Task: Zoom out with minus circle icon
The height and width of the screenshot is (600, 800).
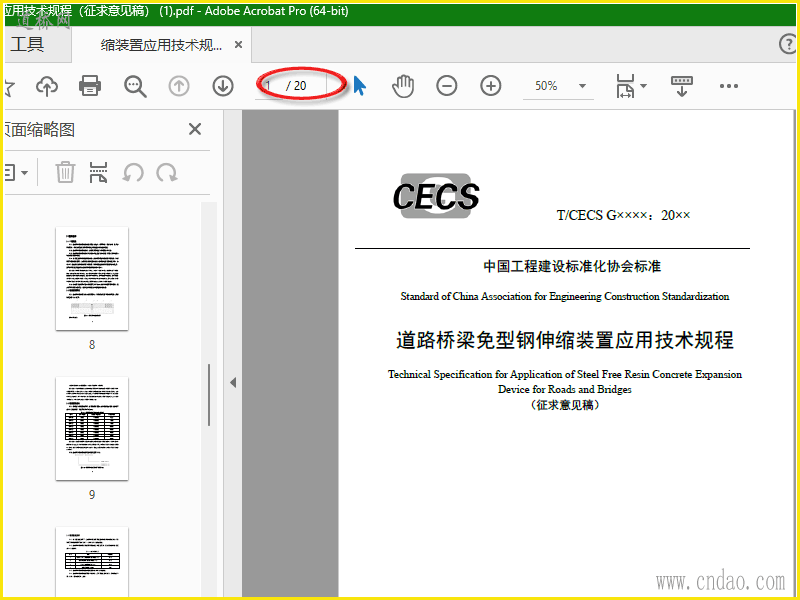Action: click(x=447, y=86)
